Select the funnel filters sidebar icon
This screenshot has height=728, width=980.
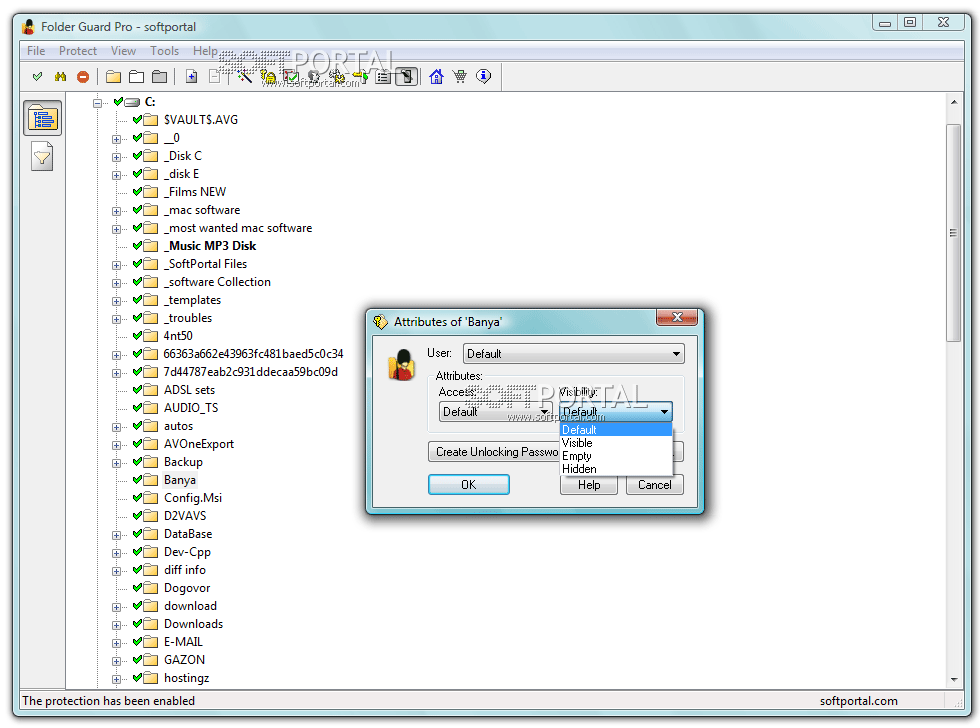coord(42,156)
